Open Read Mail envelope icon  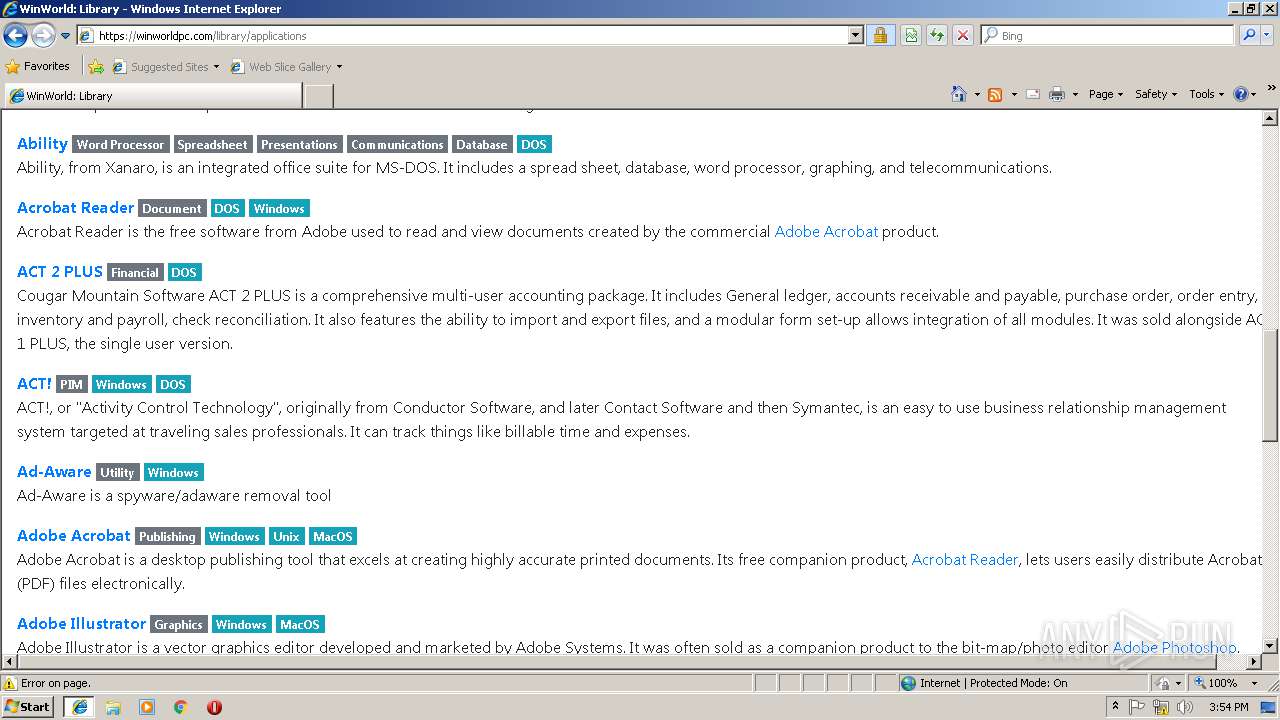coord(1033,94)
